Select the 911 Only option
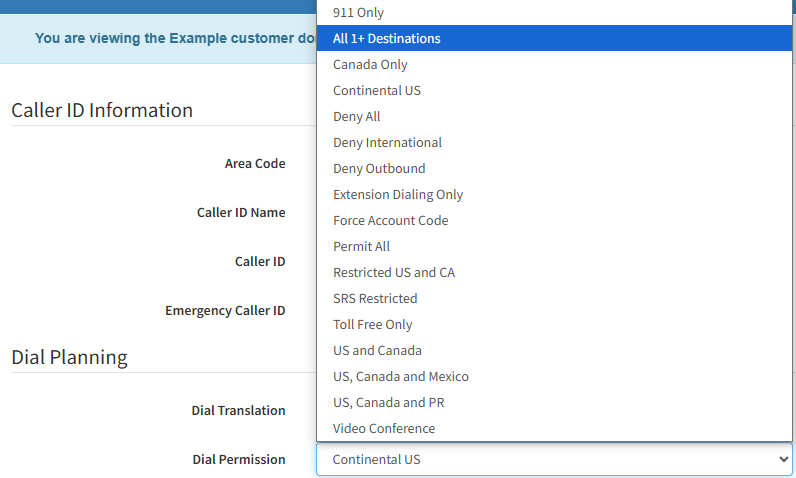The width and height of the screenshot is (796, 478). coord(554,13)
